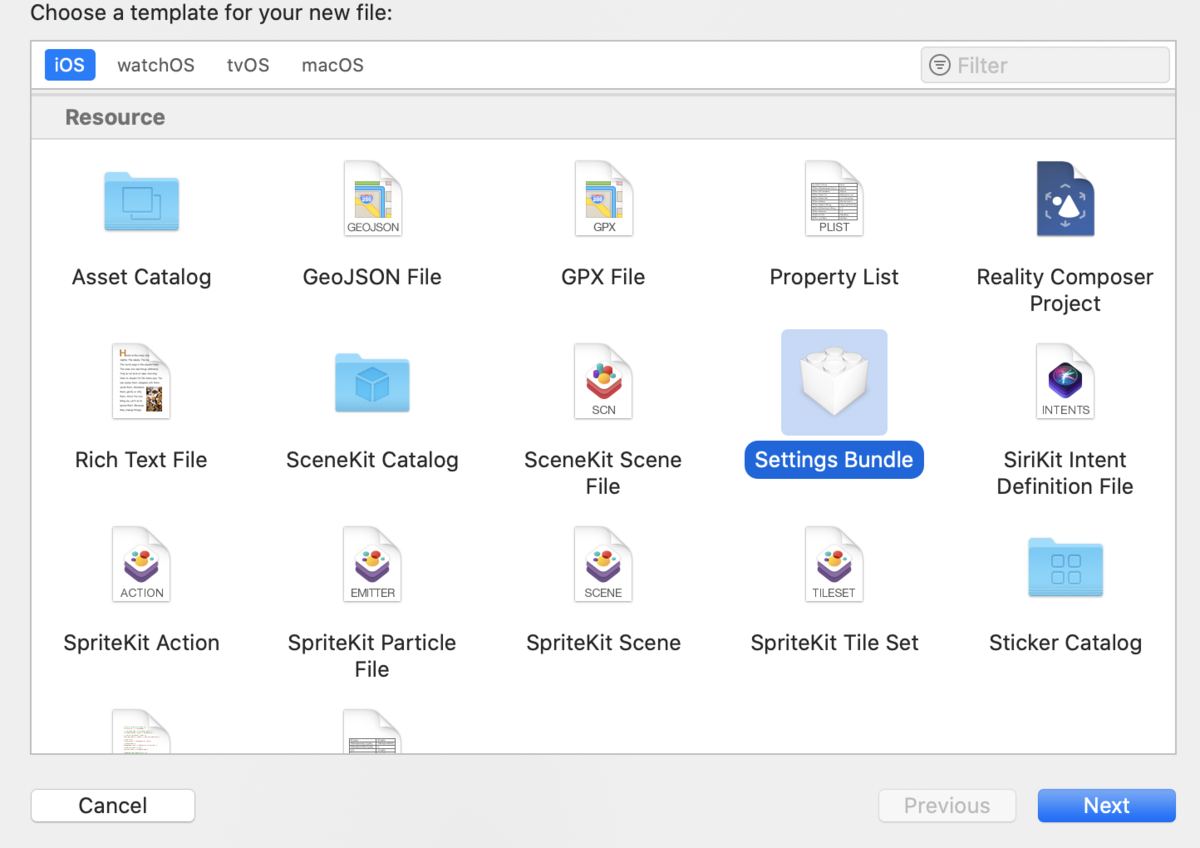Select the Settings Bundle brick icon
Viewport: 1200px width, 848px height.
tap(834, 382)
